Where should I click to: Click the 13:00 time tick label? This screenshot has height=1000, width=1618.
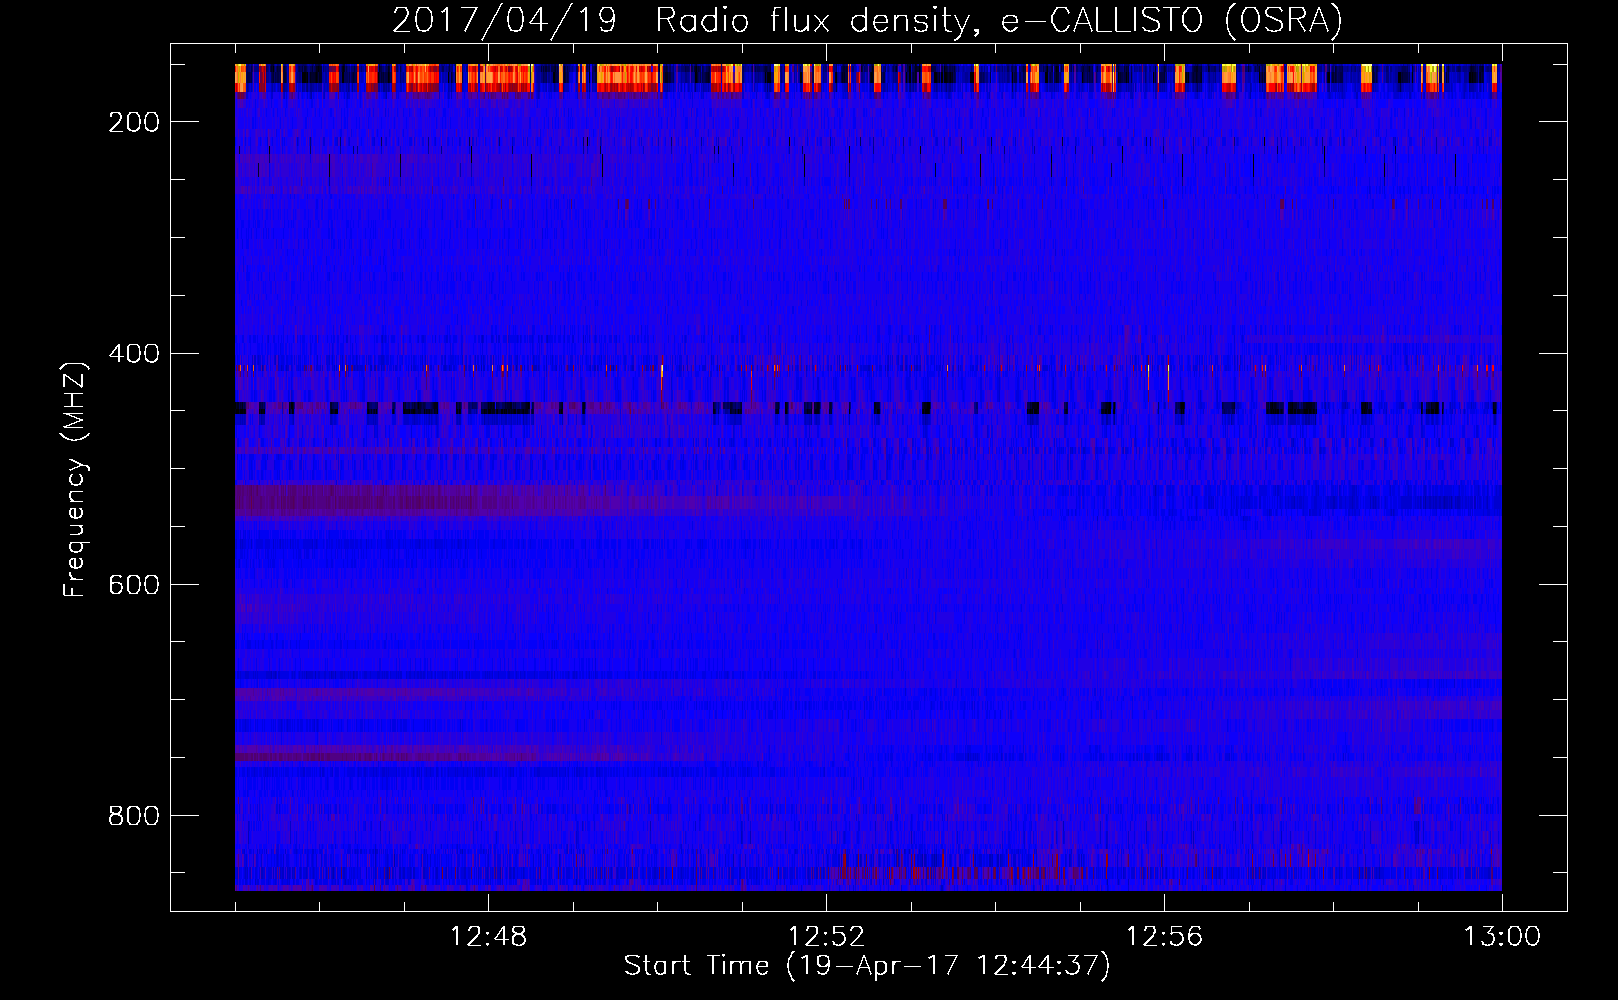tap(1502, 937)
